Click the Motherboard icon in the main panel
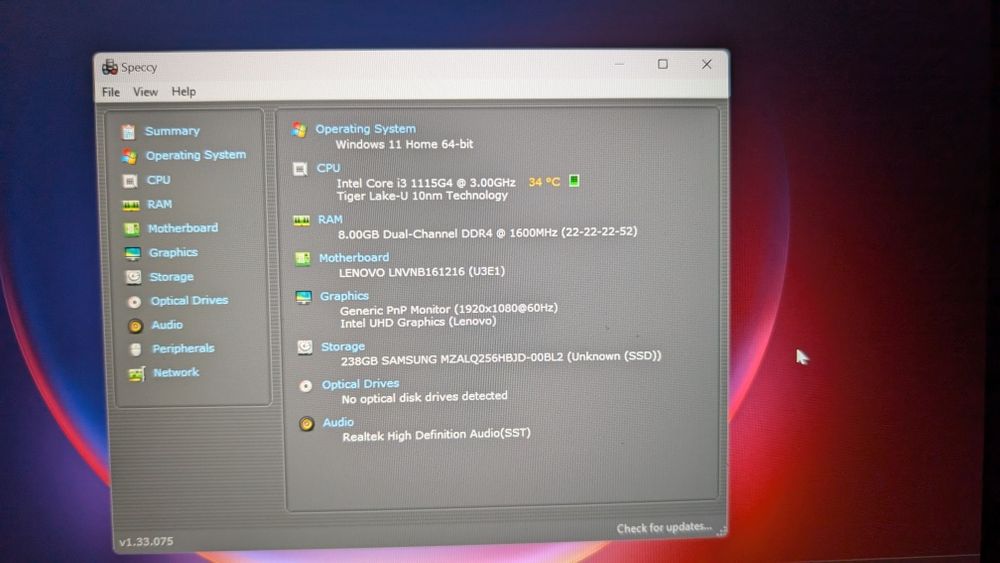 coord(302,258)
